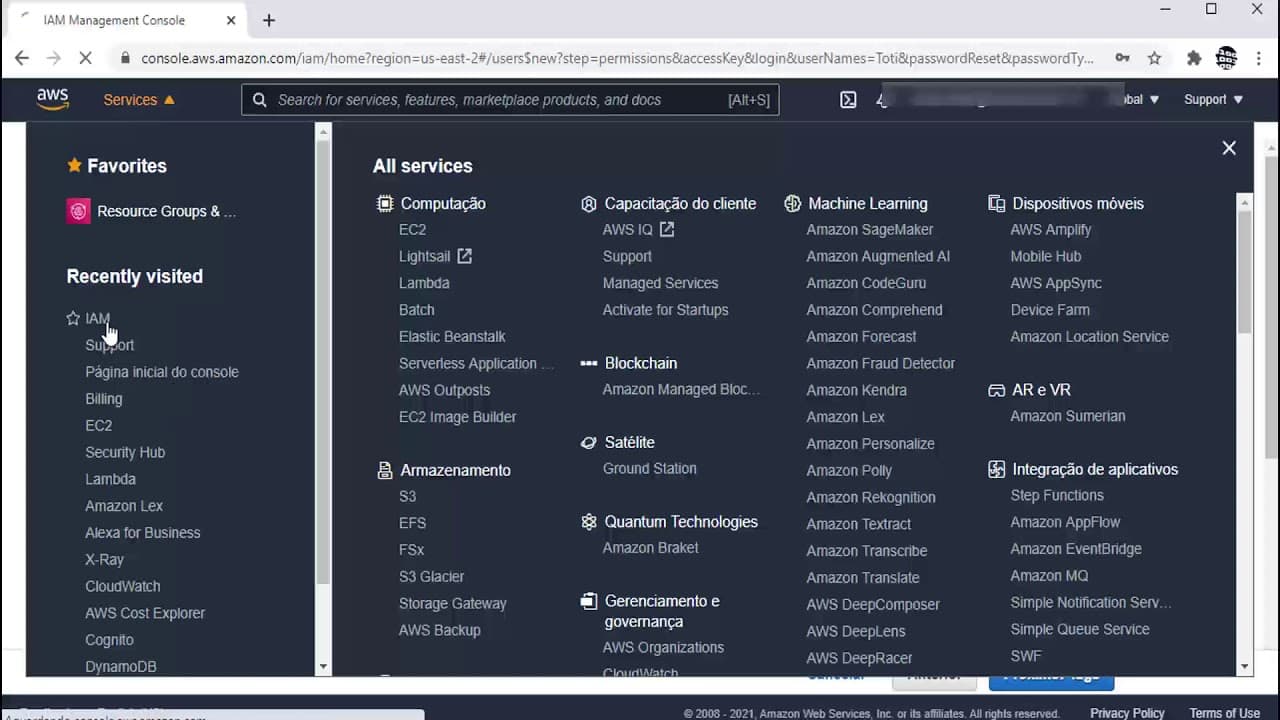Viewport: 1280px width, 720px height.
Task: Open Amazon Polly
Action: tap(849, 470)
